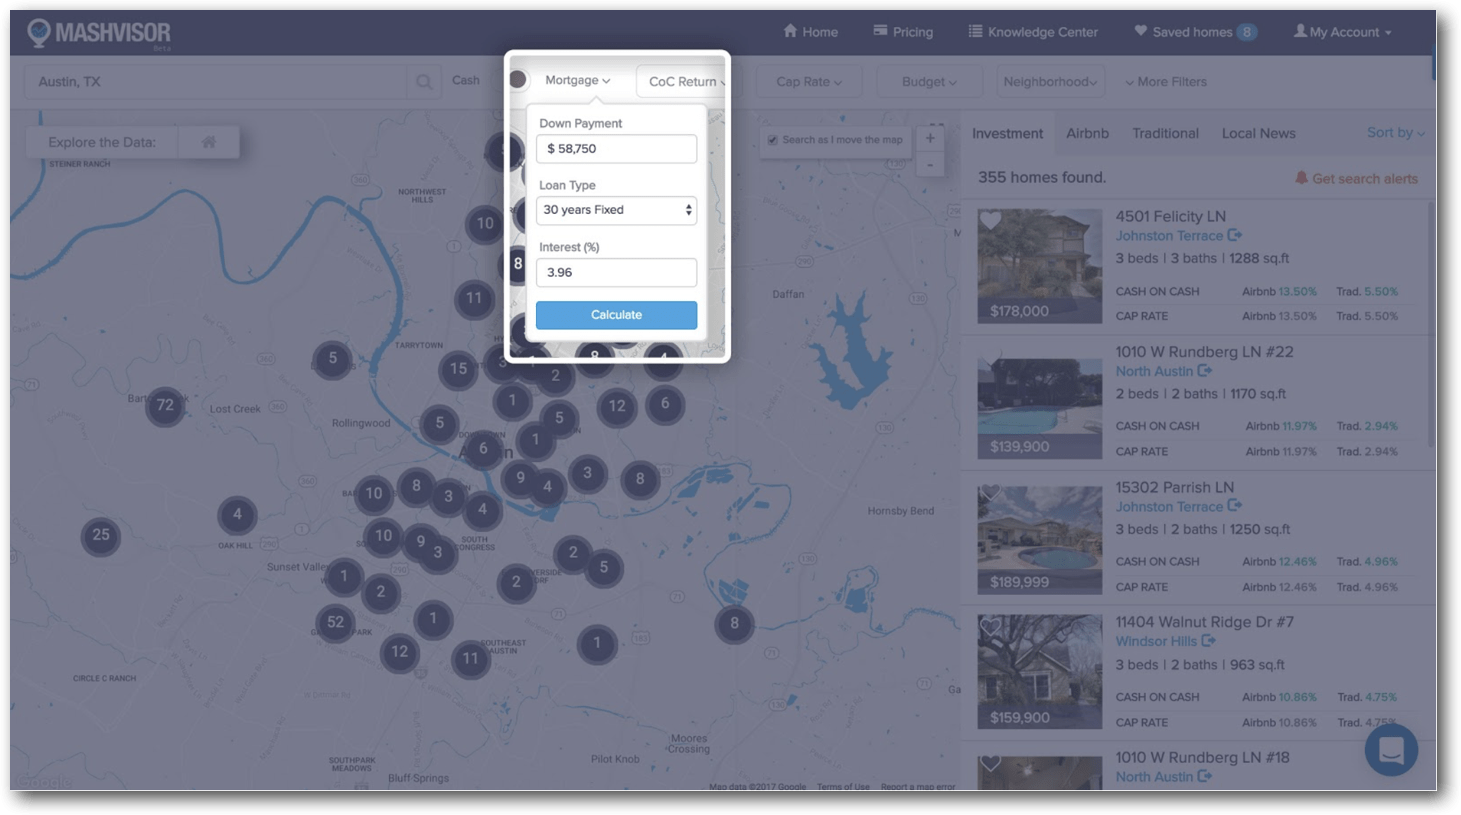1461x815 pixels.
Task: Open Saved homes list
Action: [x=1195, y=32]
